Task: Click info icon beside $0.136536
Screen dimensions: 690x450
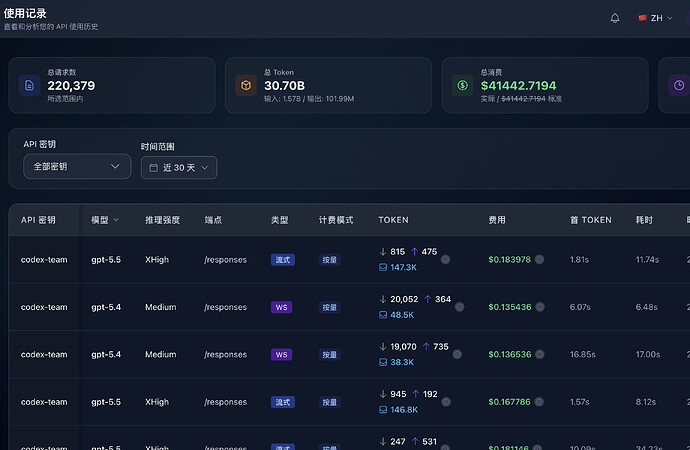Action: pyautogui.click(x=540, y=355)
